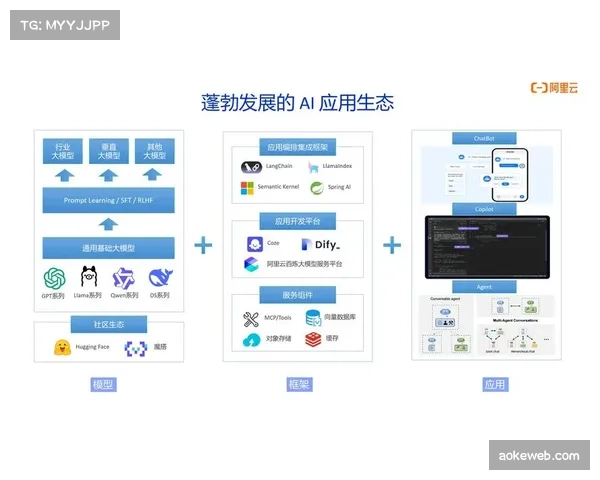This screenshot has width=600, height=480.
Task: Click the LangChain logo icon
Action: (251, 167)
